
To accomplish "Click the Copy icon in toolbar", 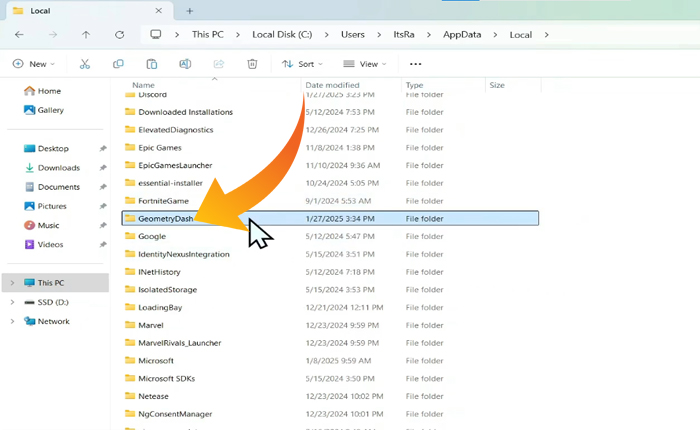I will click(119, 64).
